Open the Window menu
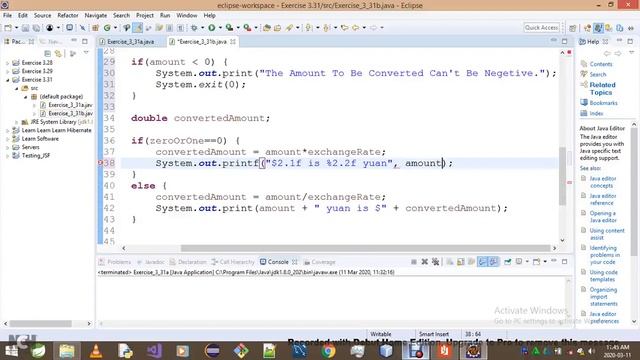640x360 pixels. point(187,15)
